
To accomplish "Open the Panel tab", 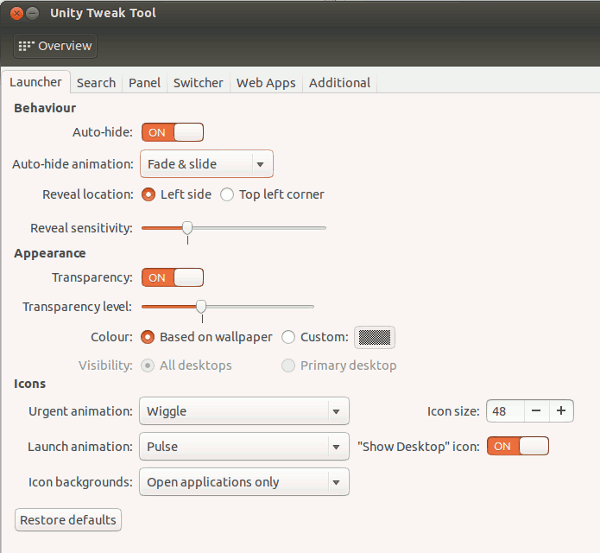I will pos(144,83).
